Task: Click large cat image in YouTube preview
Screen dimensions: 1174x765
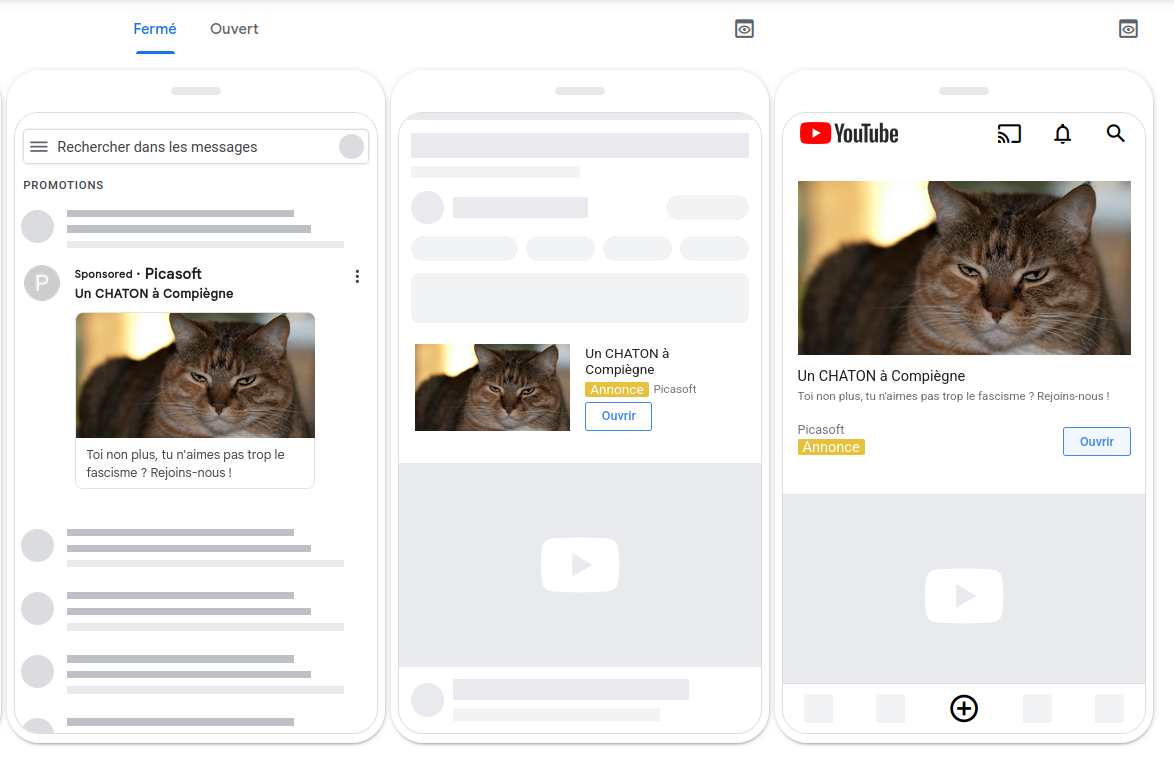Action: coord(964,268)
